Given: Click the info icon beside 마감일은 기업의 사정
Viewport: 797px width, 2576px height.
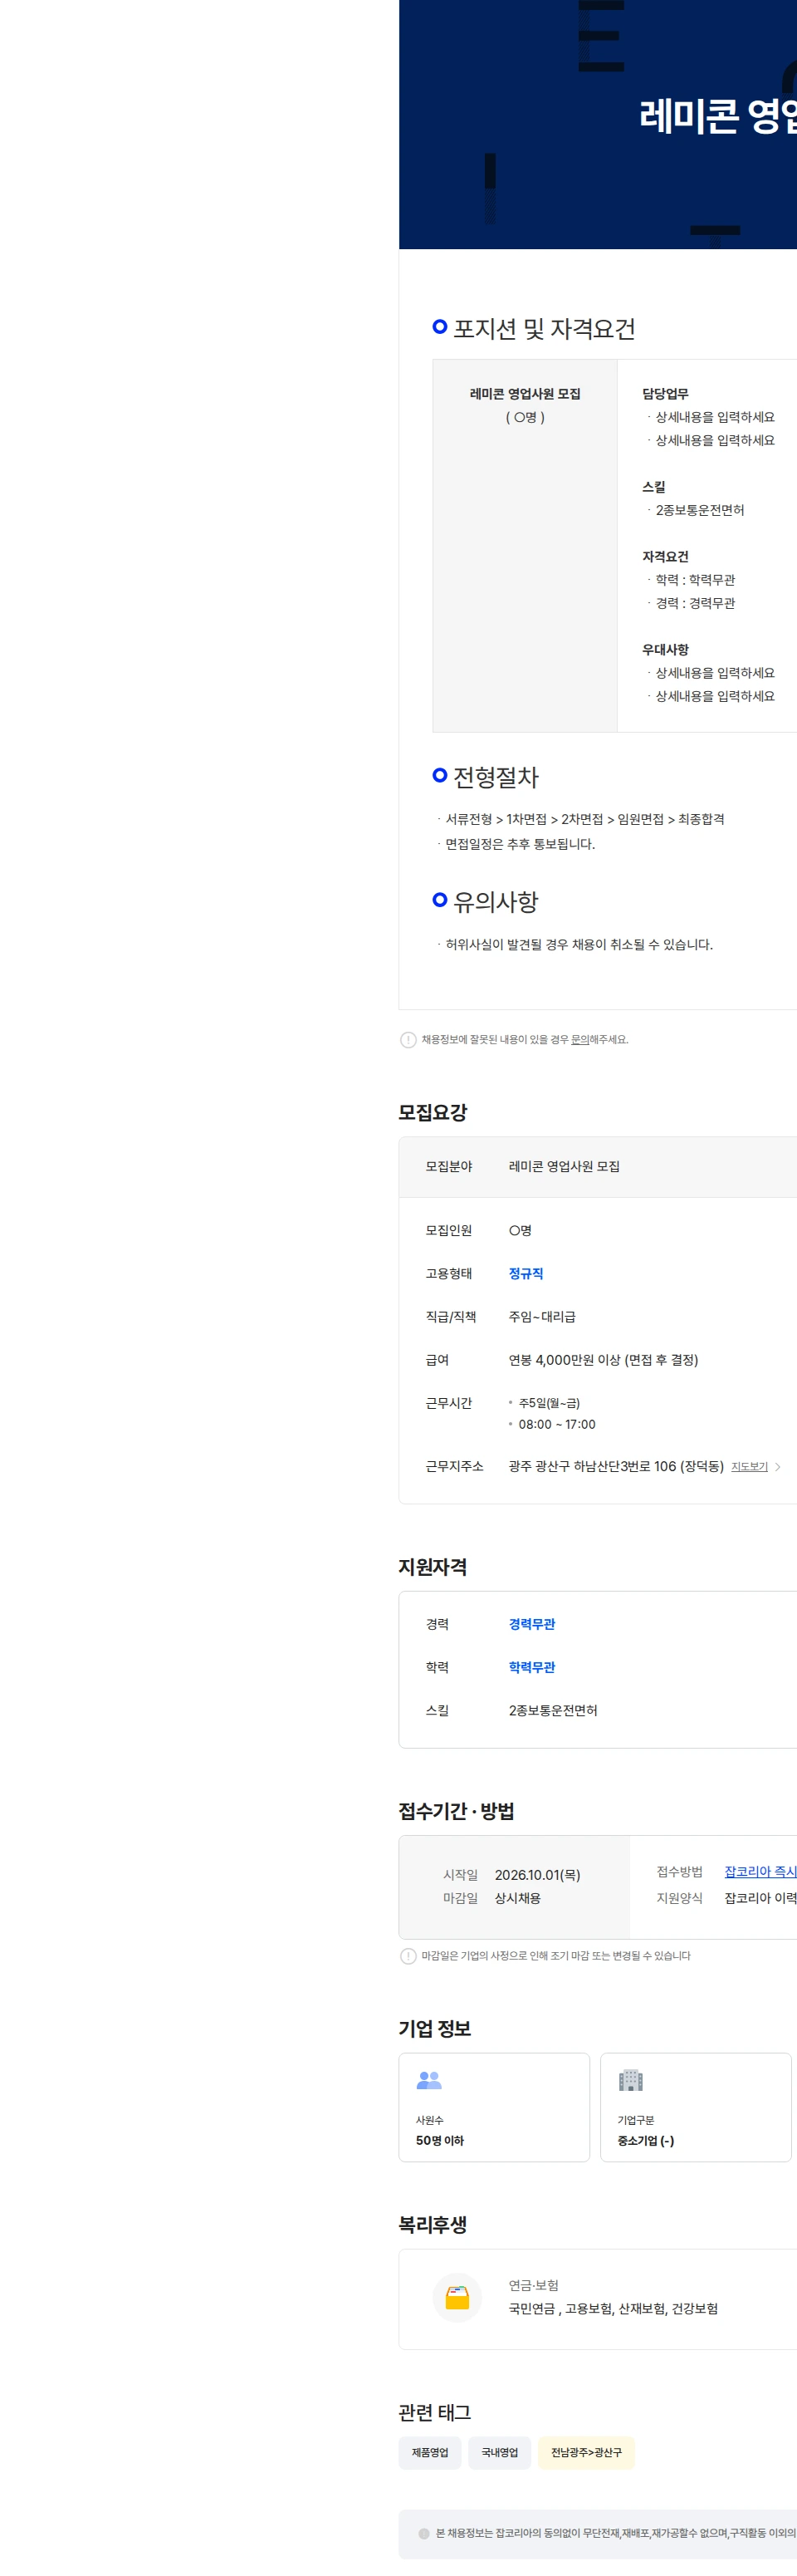Looking at the screenshot, I should [x=408, y=1956].
